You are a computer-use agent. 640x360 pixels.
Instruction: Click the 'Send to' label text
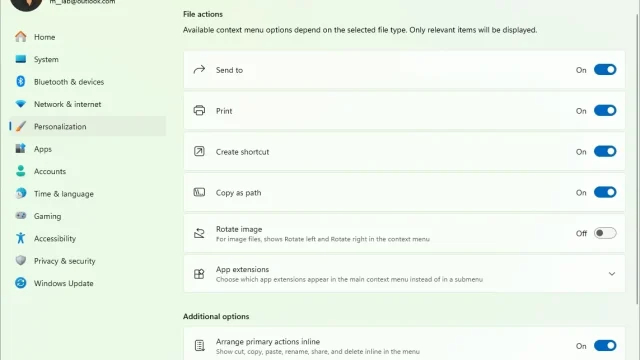click(x=229, y=70)
